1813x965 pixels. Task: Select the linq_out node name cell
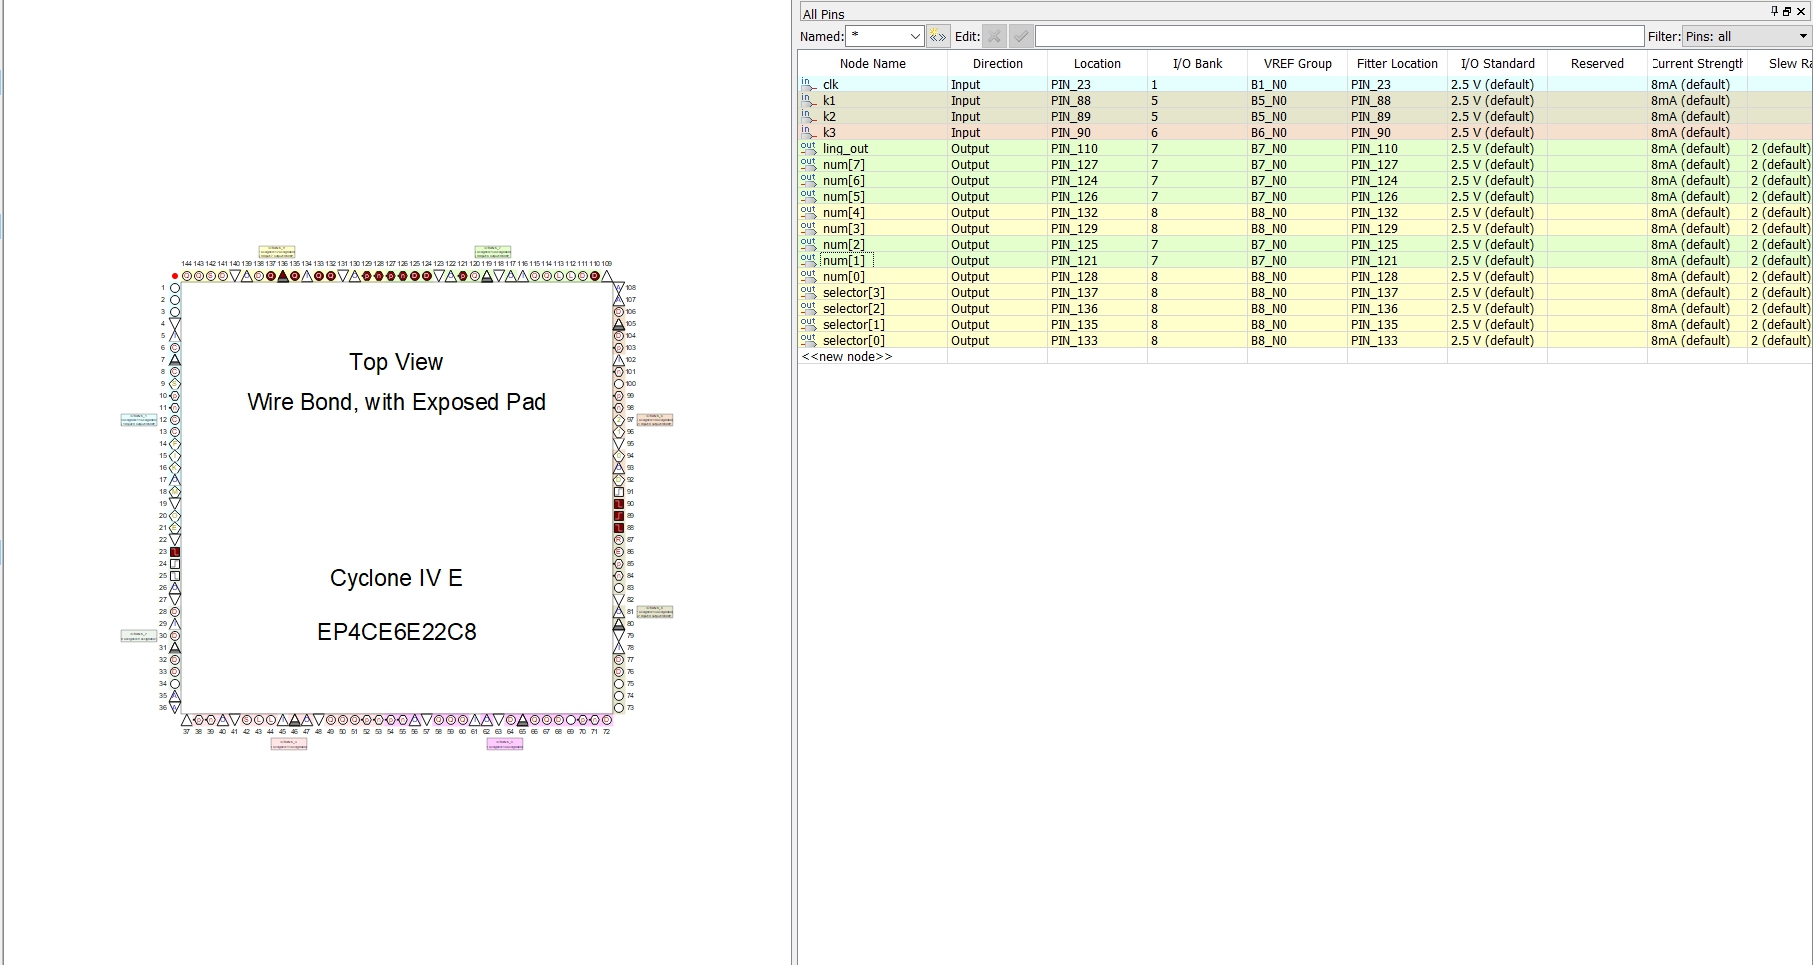872,148
